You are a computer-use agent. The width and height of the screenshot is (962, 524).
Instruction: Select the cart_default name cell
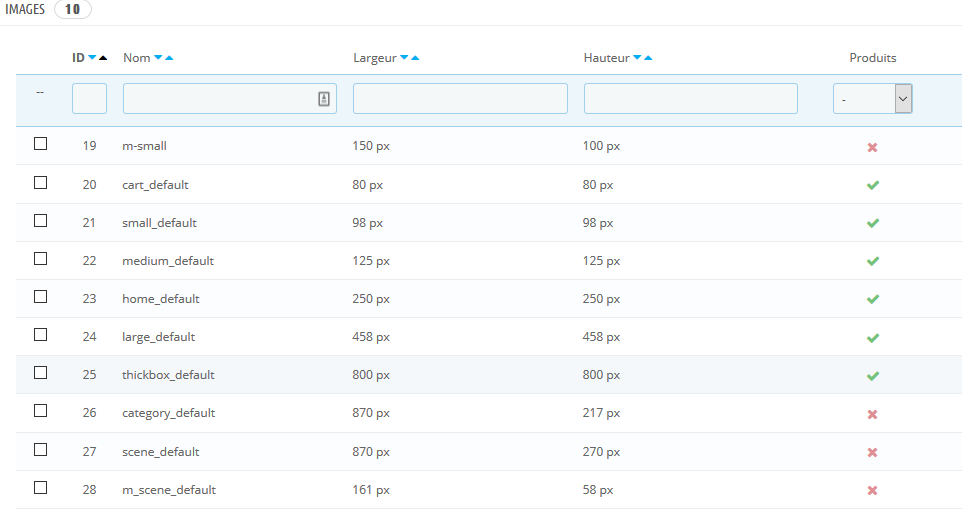tap(155, 185)
